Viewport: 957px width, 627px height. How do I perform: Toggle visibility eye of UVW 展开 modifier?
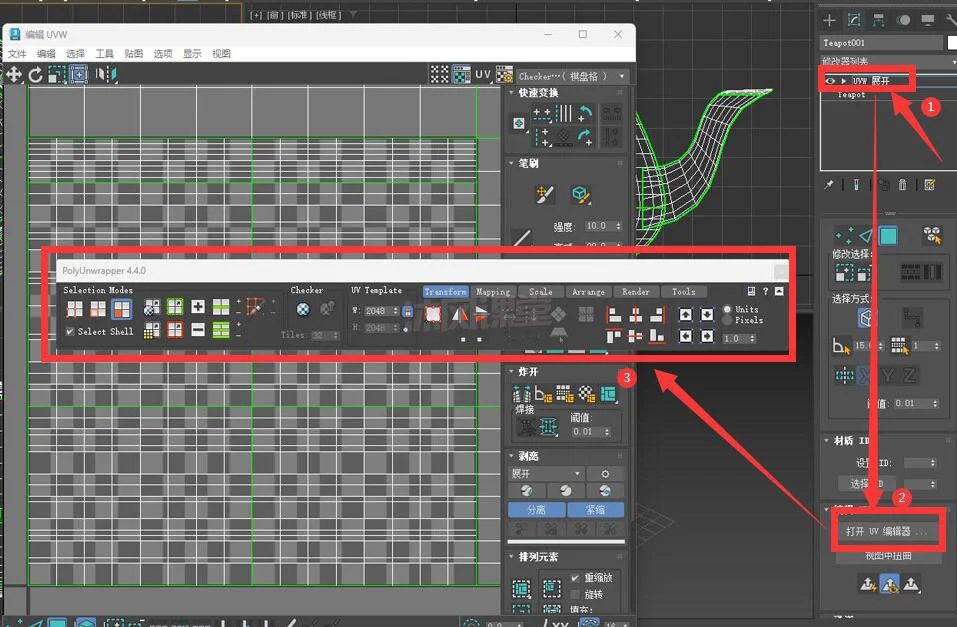[830, 81]
